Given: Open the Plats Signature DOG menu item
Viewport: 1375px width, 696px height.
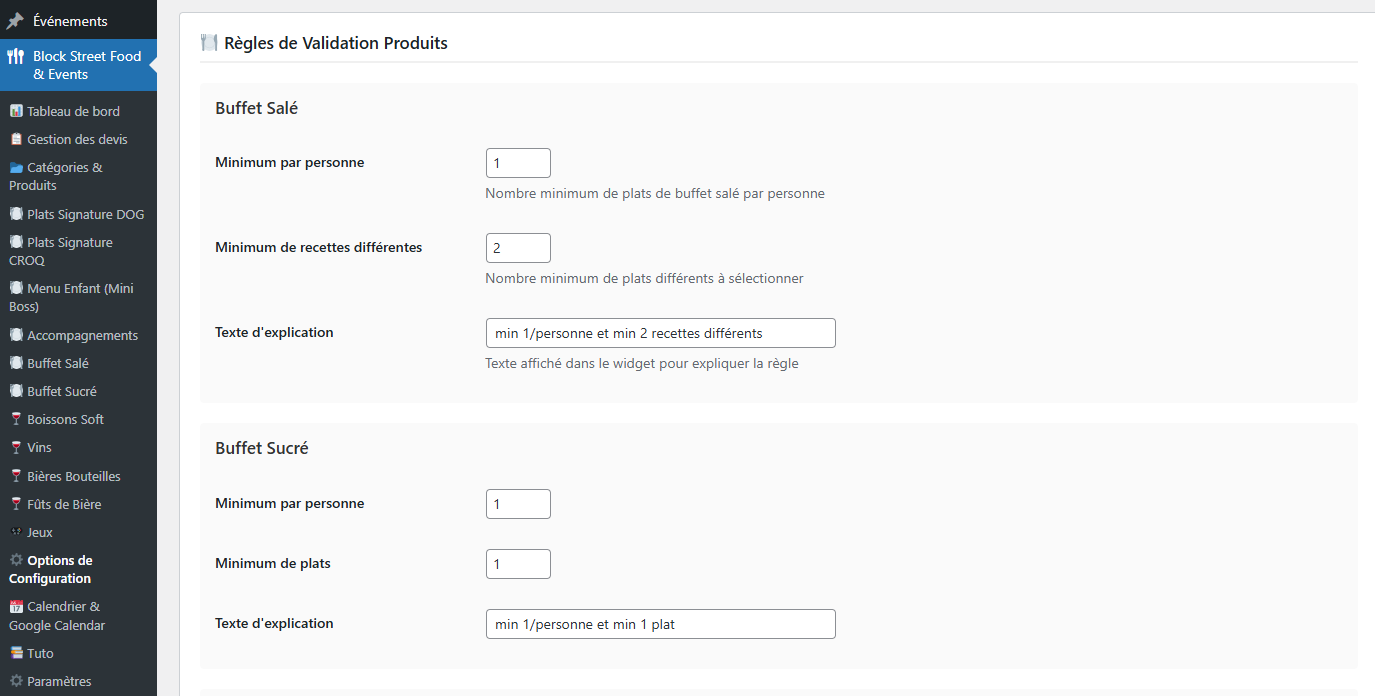Looking at the screenshot, I should click(x=85, y=214).
